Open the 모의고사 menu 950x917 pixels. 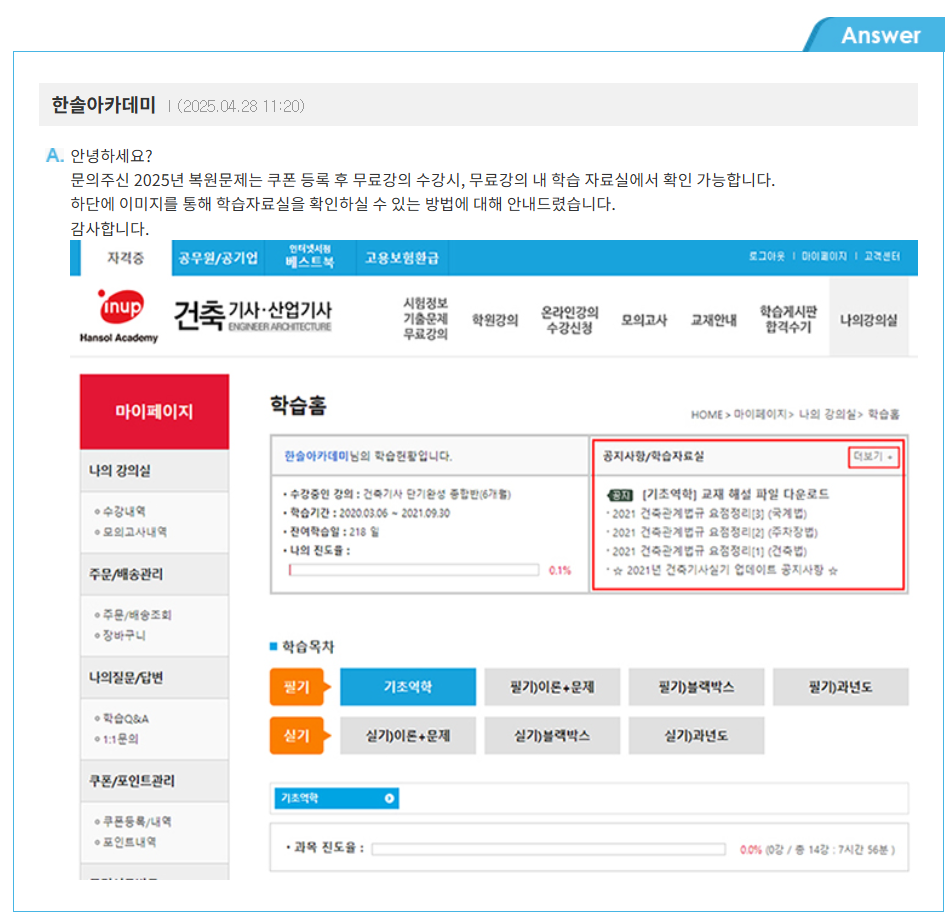[643, 320]
